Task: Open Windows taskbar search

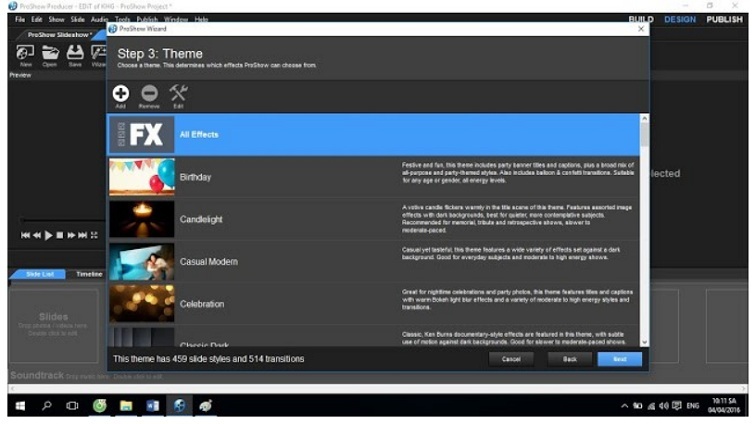Action: tap(47, 406)
